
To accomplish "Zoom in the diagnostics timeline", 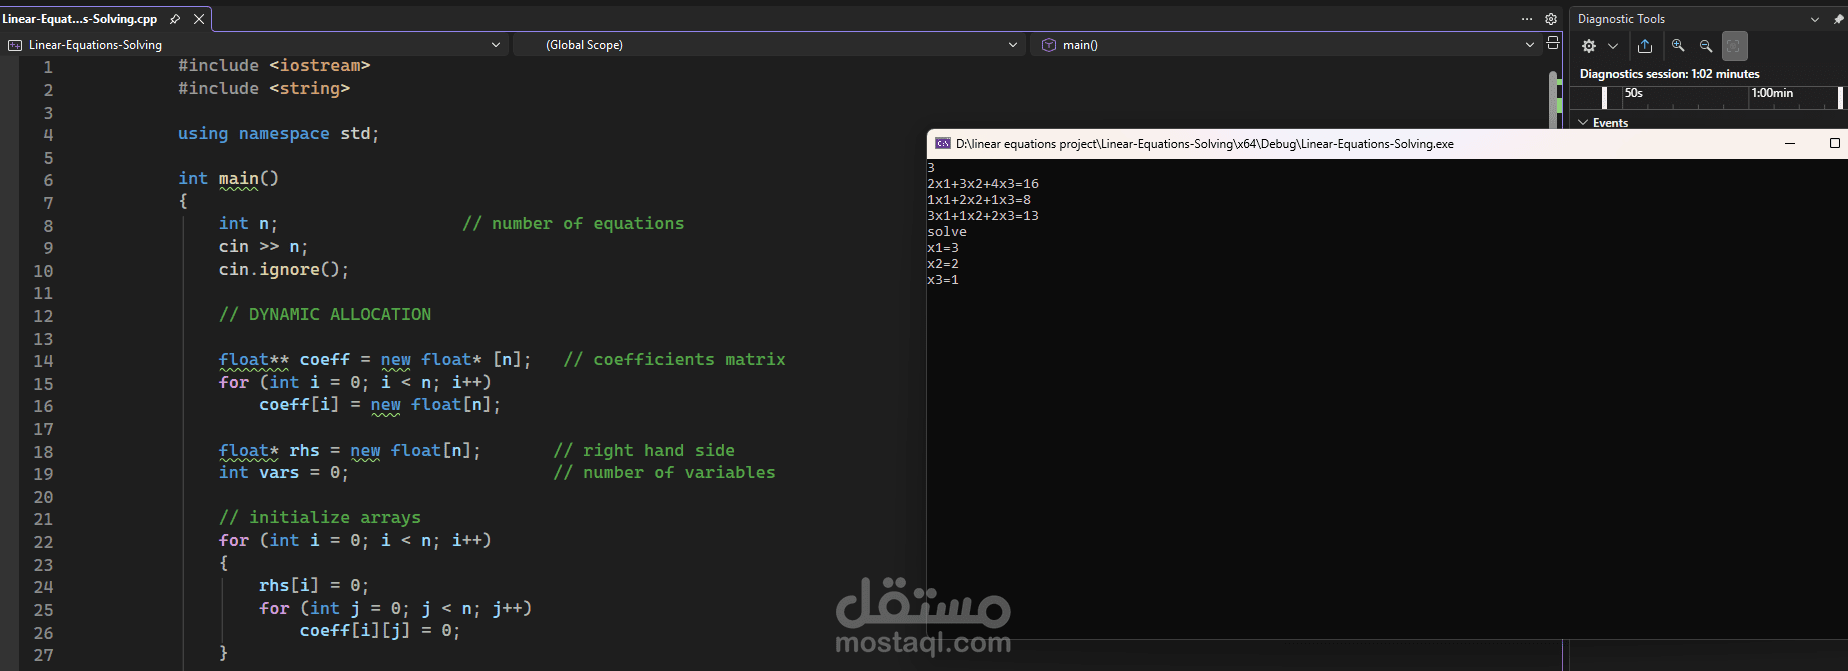I will click(x=1678, y=46).
